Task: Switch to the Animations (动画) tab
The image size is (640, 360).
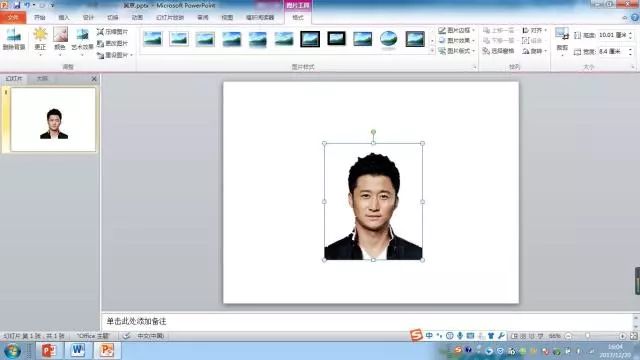Action: (x=137, y=18)
